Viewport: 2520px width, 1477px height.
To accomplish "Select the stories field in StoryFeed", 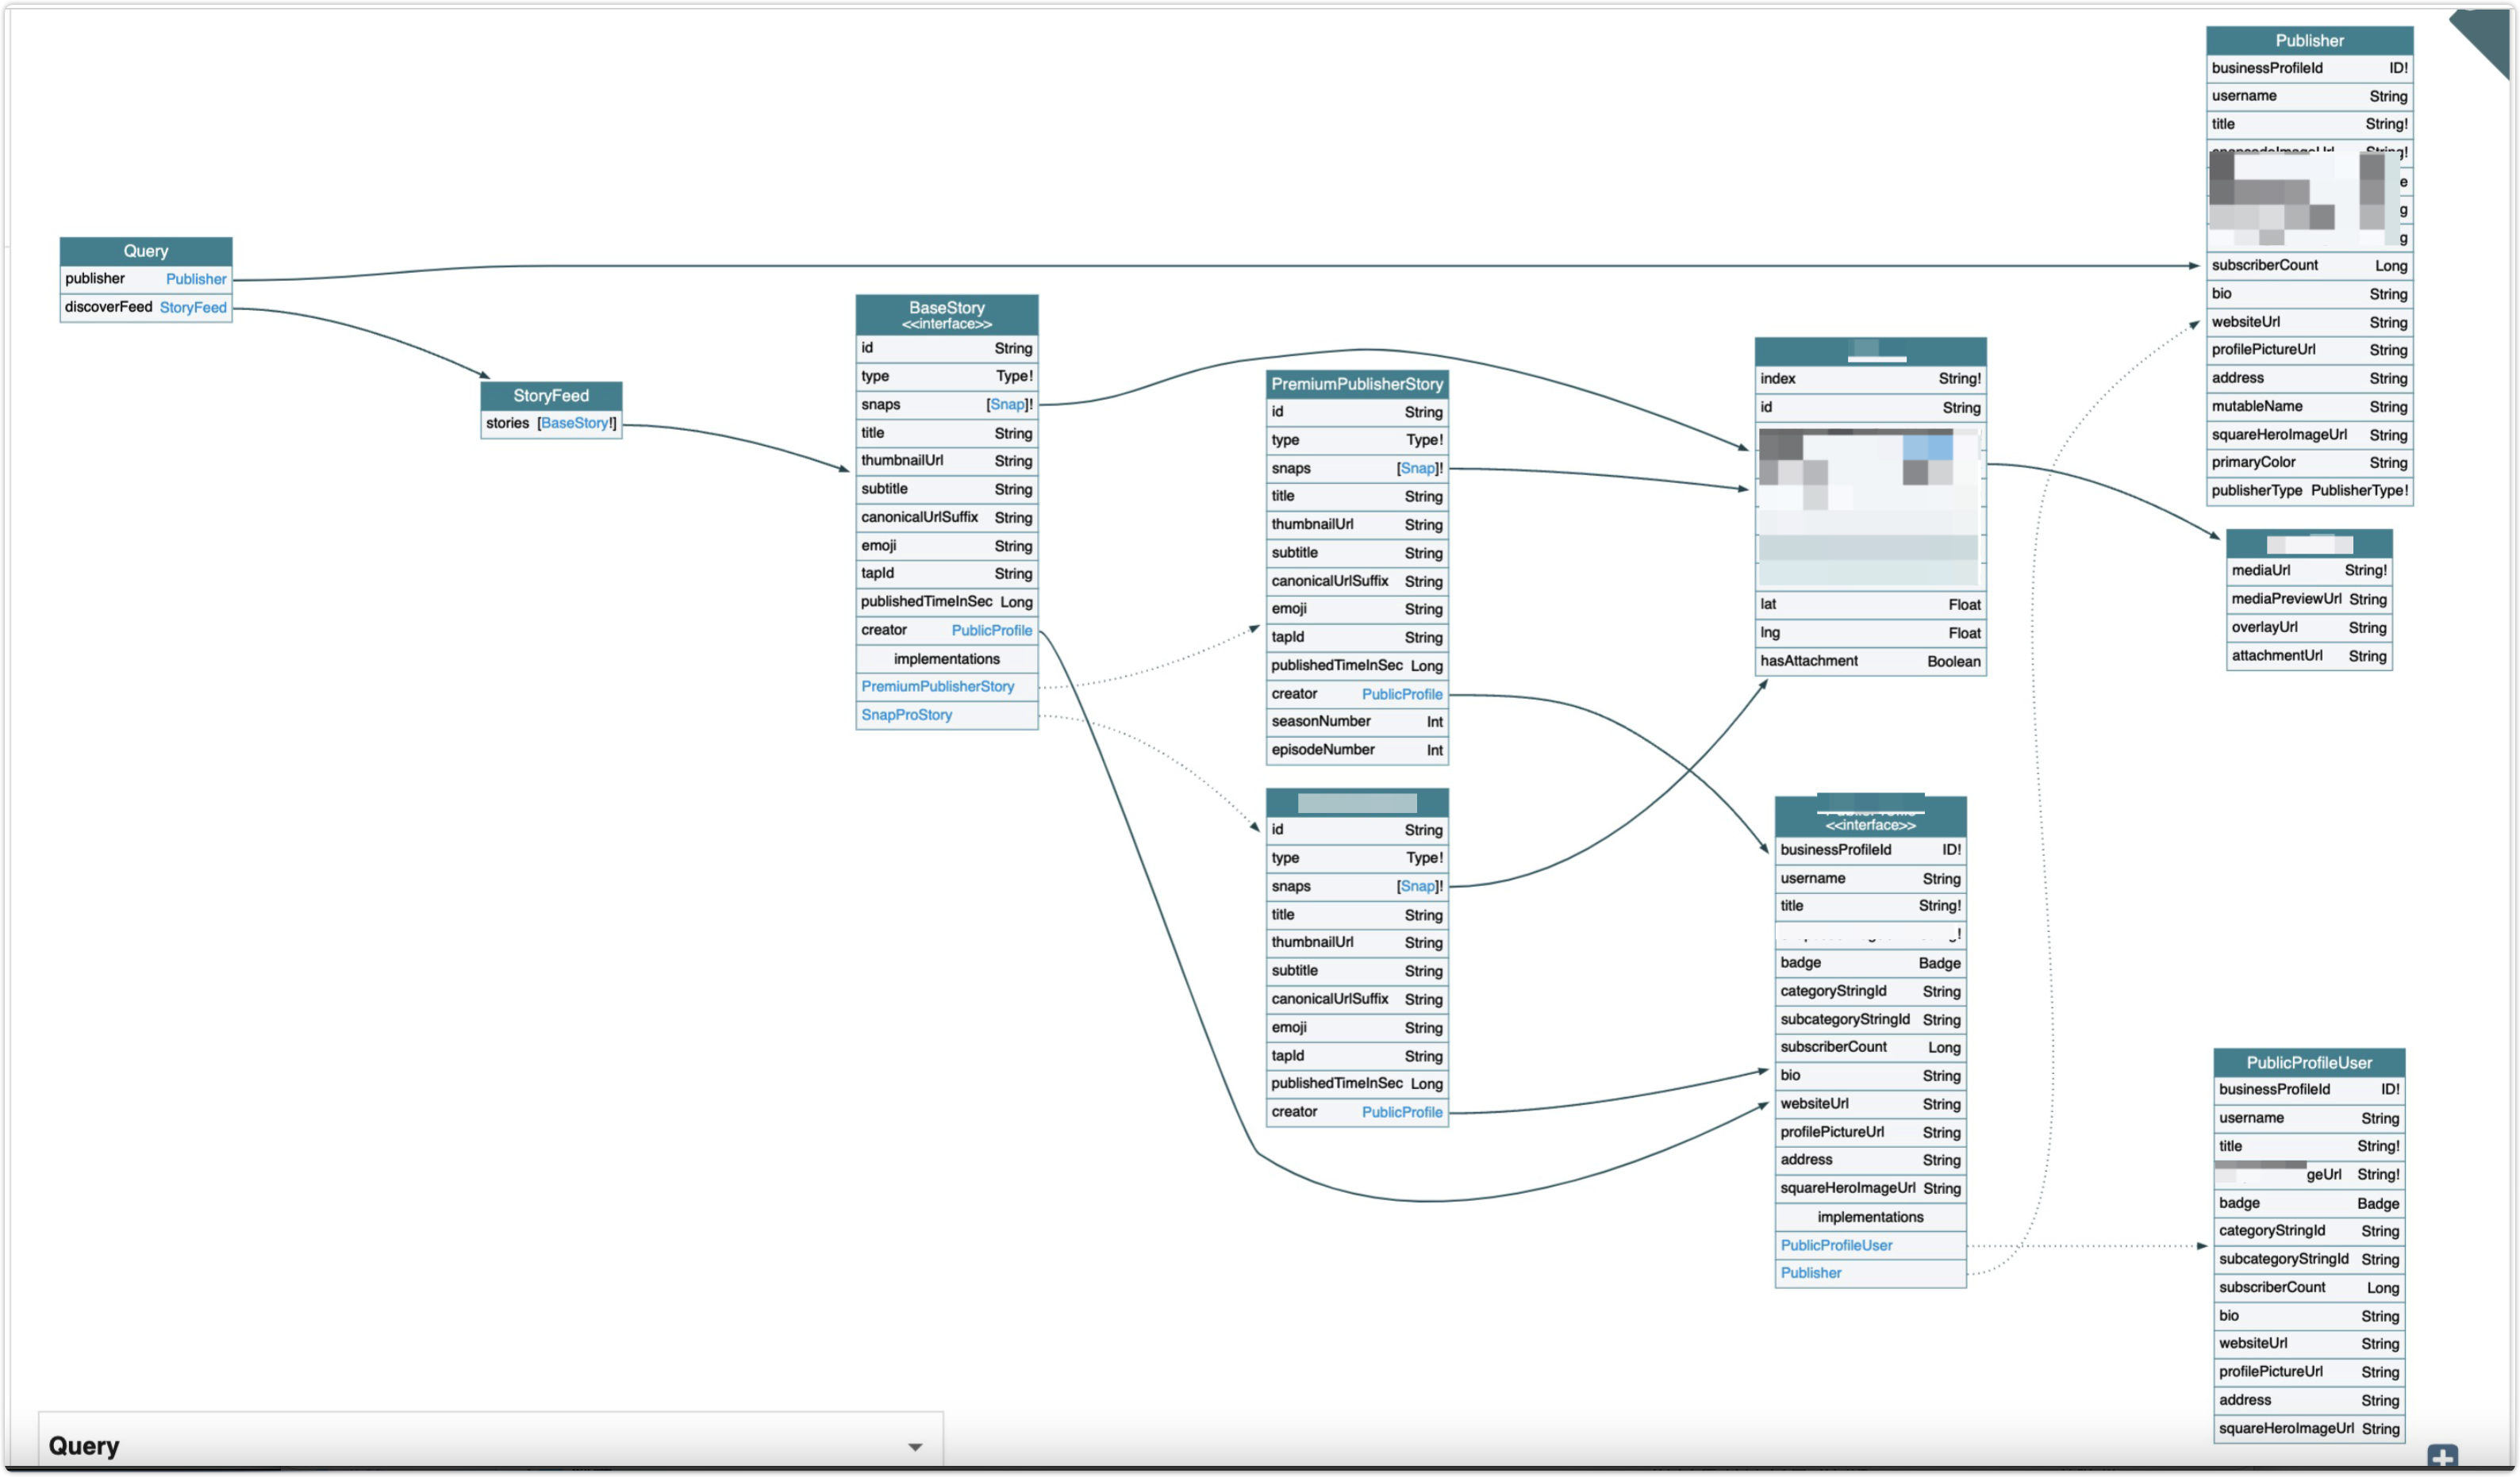I will tap(551, 423).
